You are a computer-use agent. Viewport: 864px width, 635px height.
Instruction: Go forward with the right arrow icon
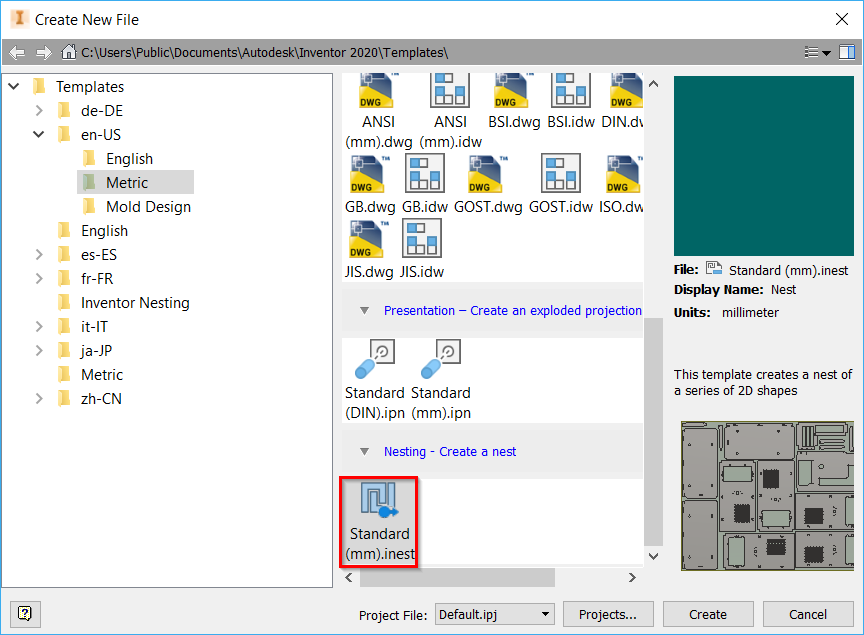44,52
